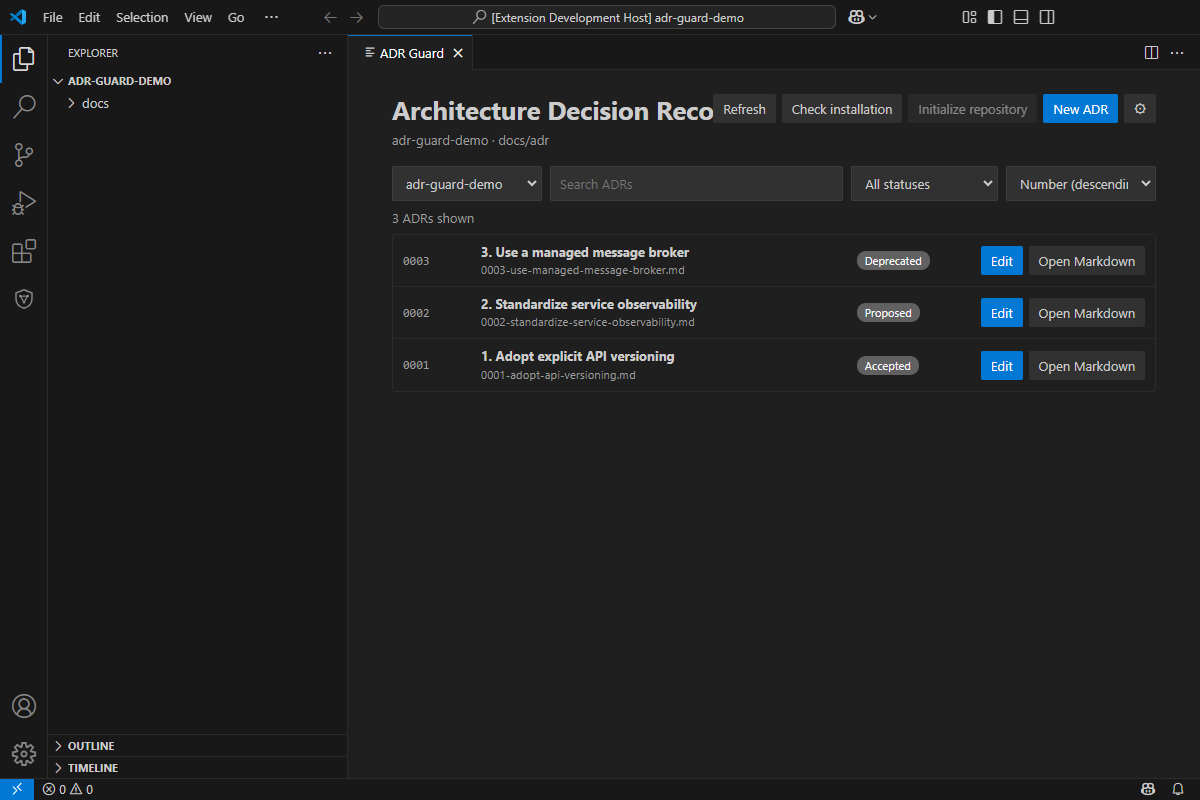Click title '3. Use a managed message broker'
Screen dimensions: 1200x800
585,252
